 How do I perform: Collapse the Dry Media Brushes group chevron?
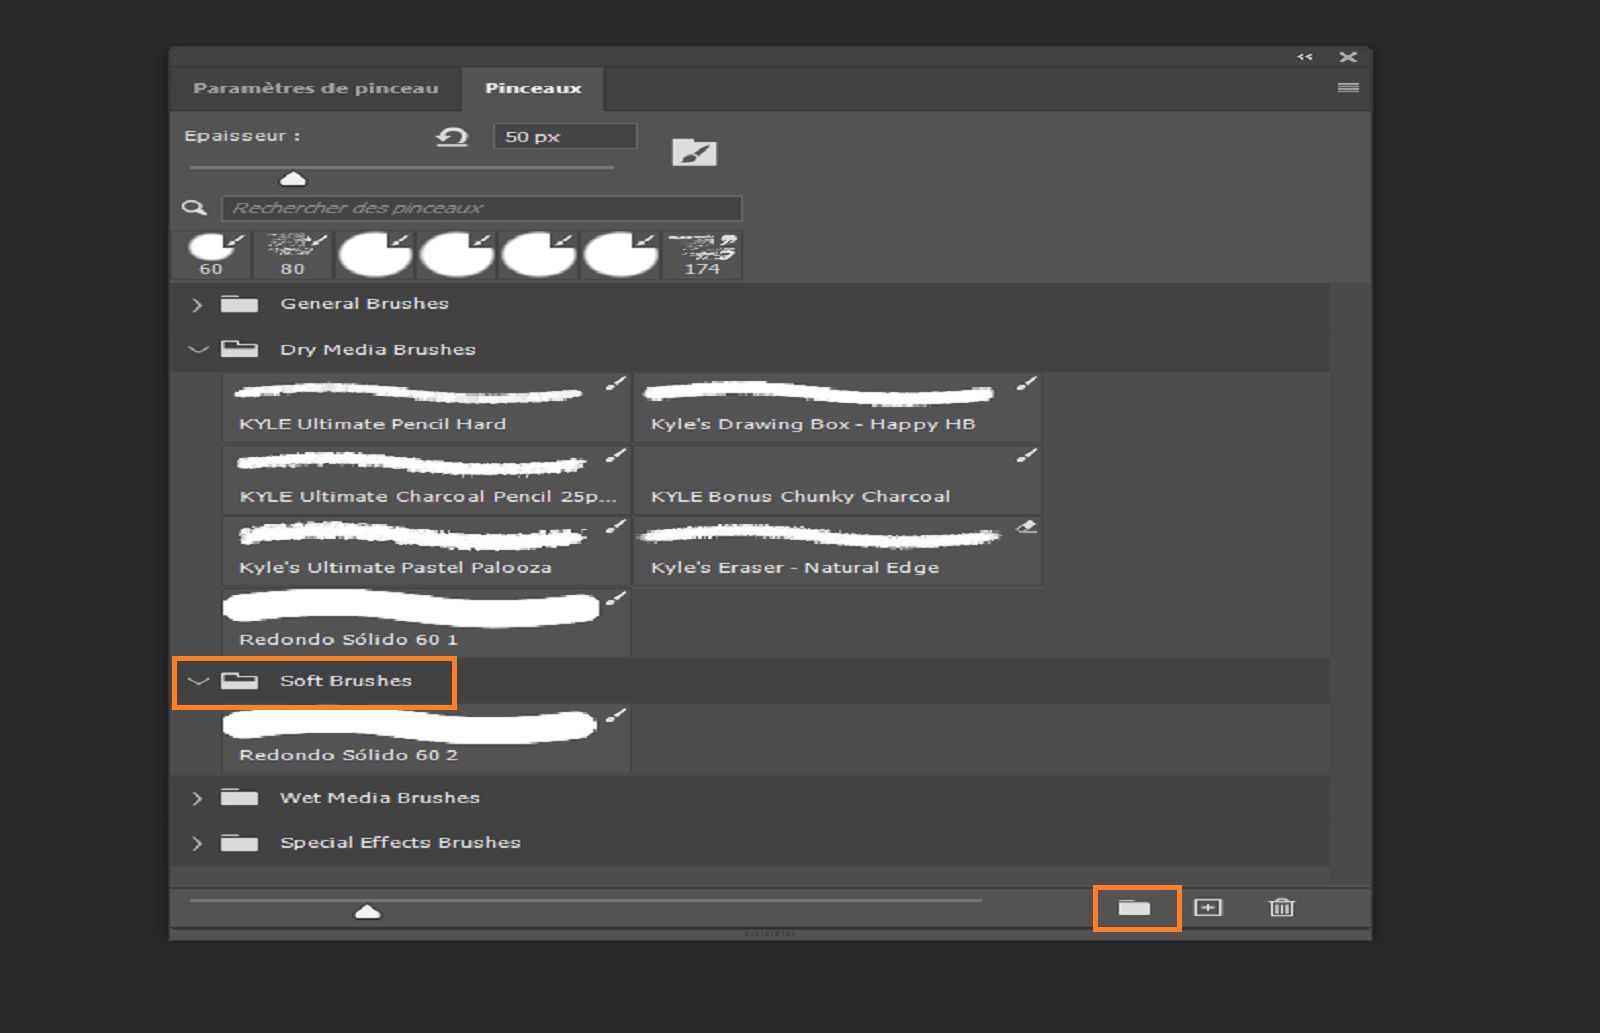(198, 349)
